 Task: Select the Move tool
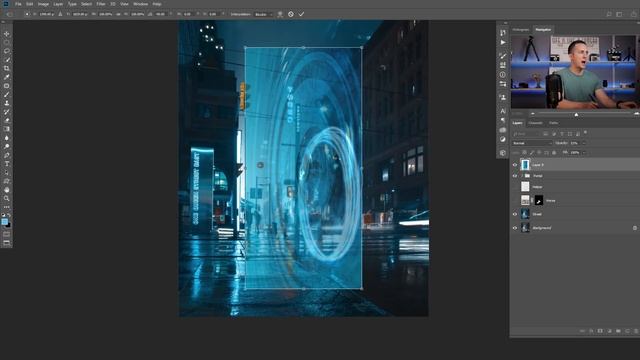pos(7,33)
